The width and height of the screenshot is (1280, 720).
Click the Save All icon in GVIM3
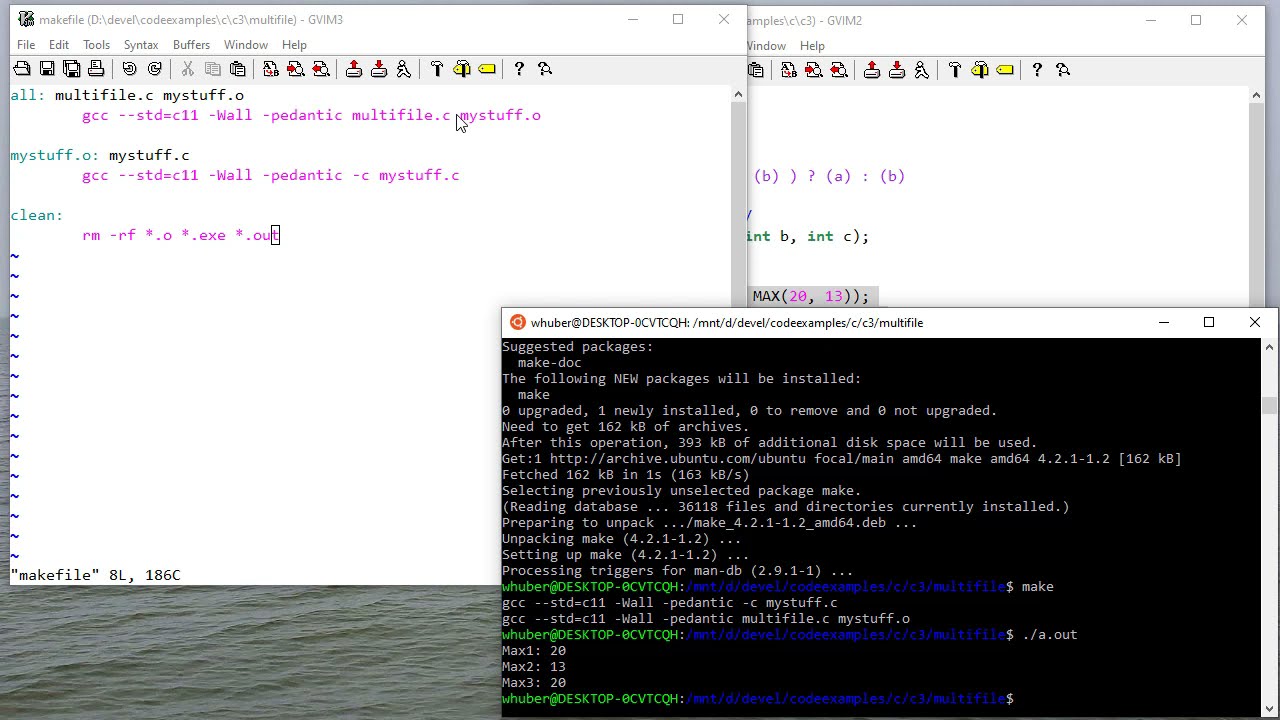pyautogui.click(x=72, y=69)
